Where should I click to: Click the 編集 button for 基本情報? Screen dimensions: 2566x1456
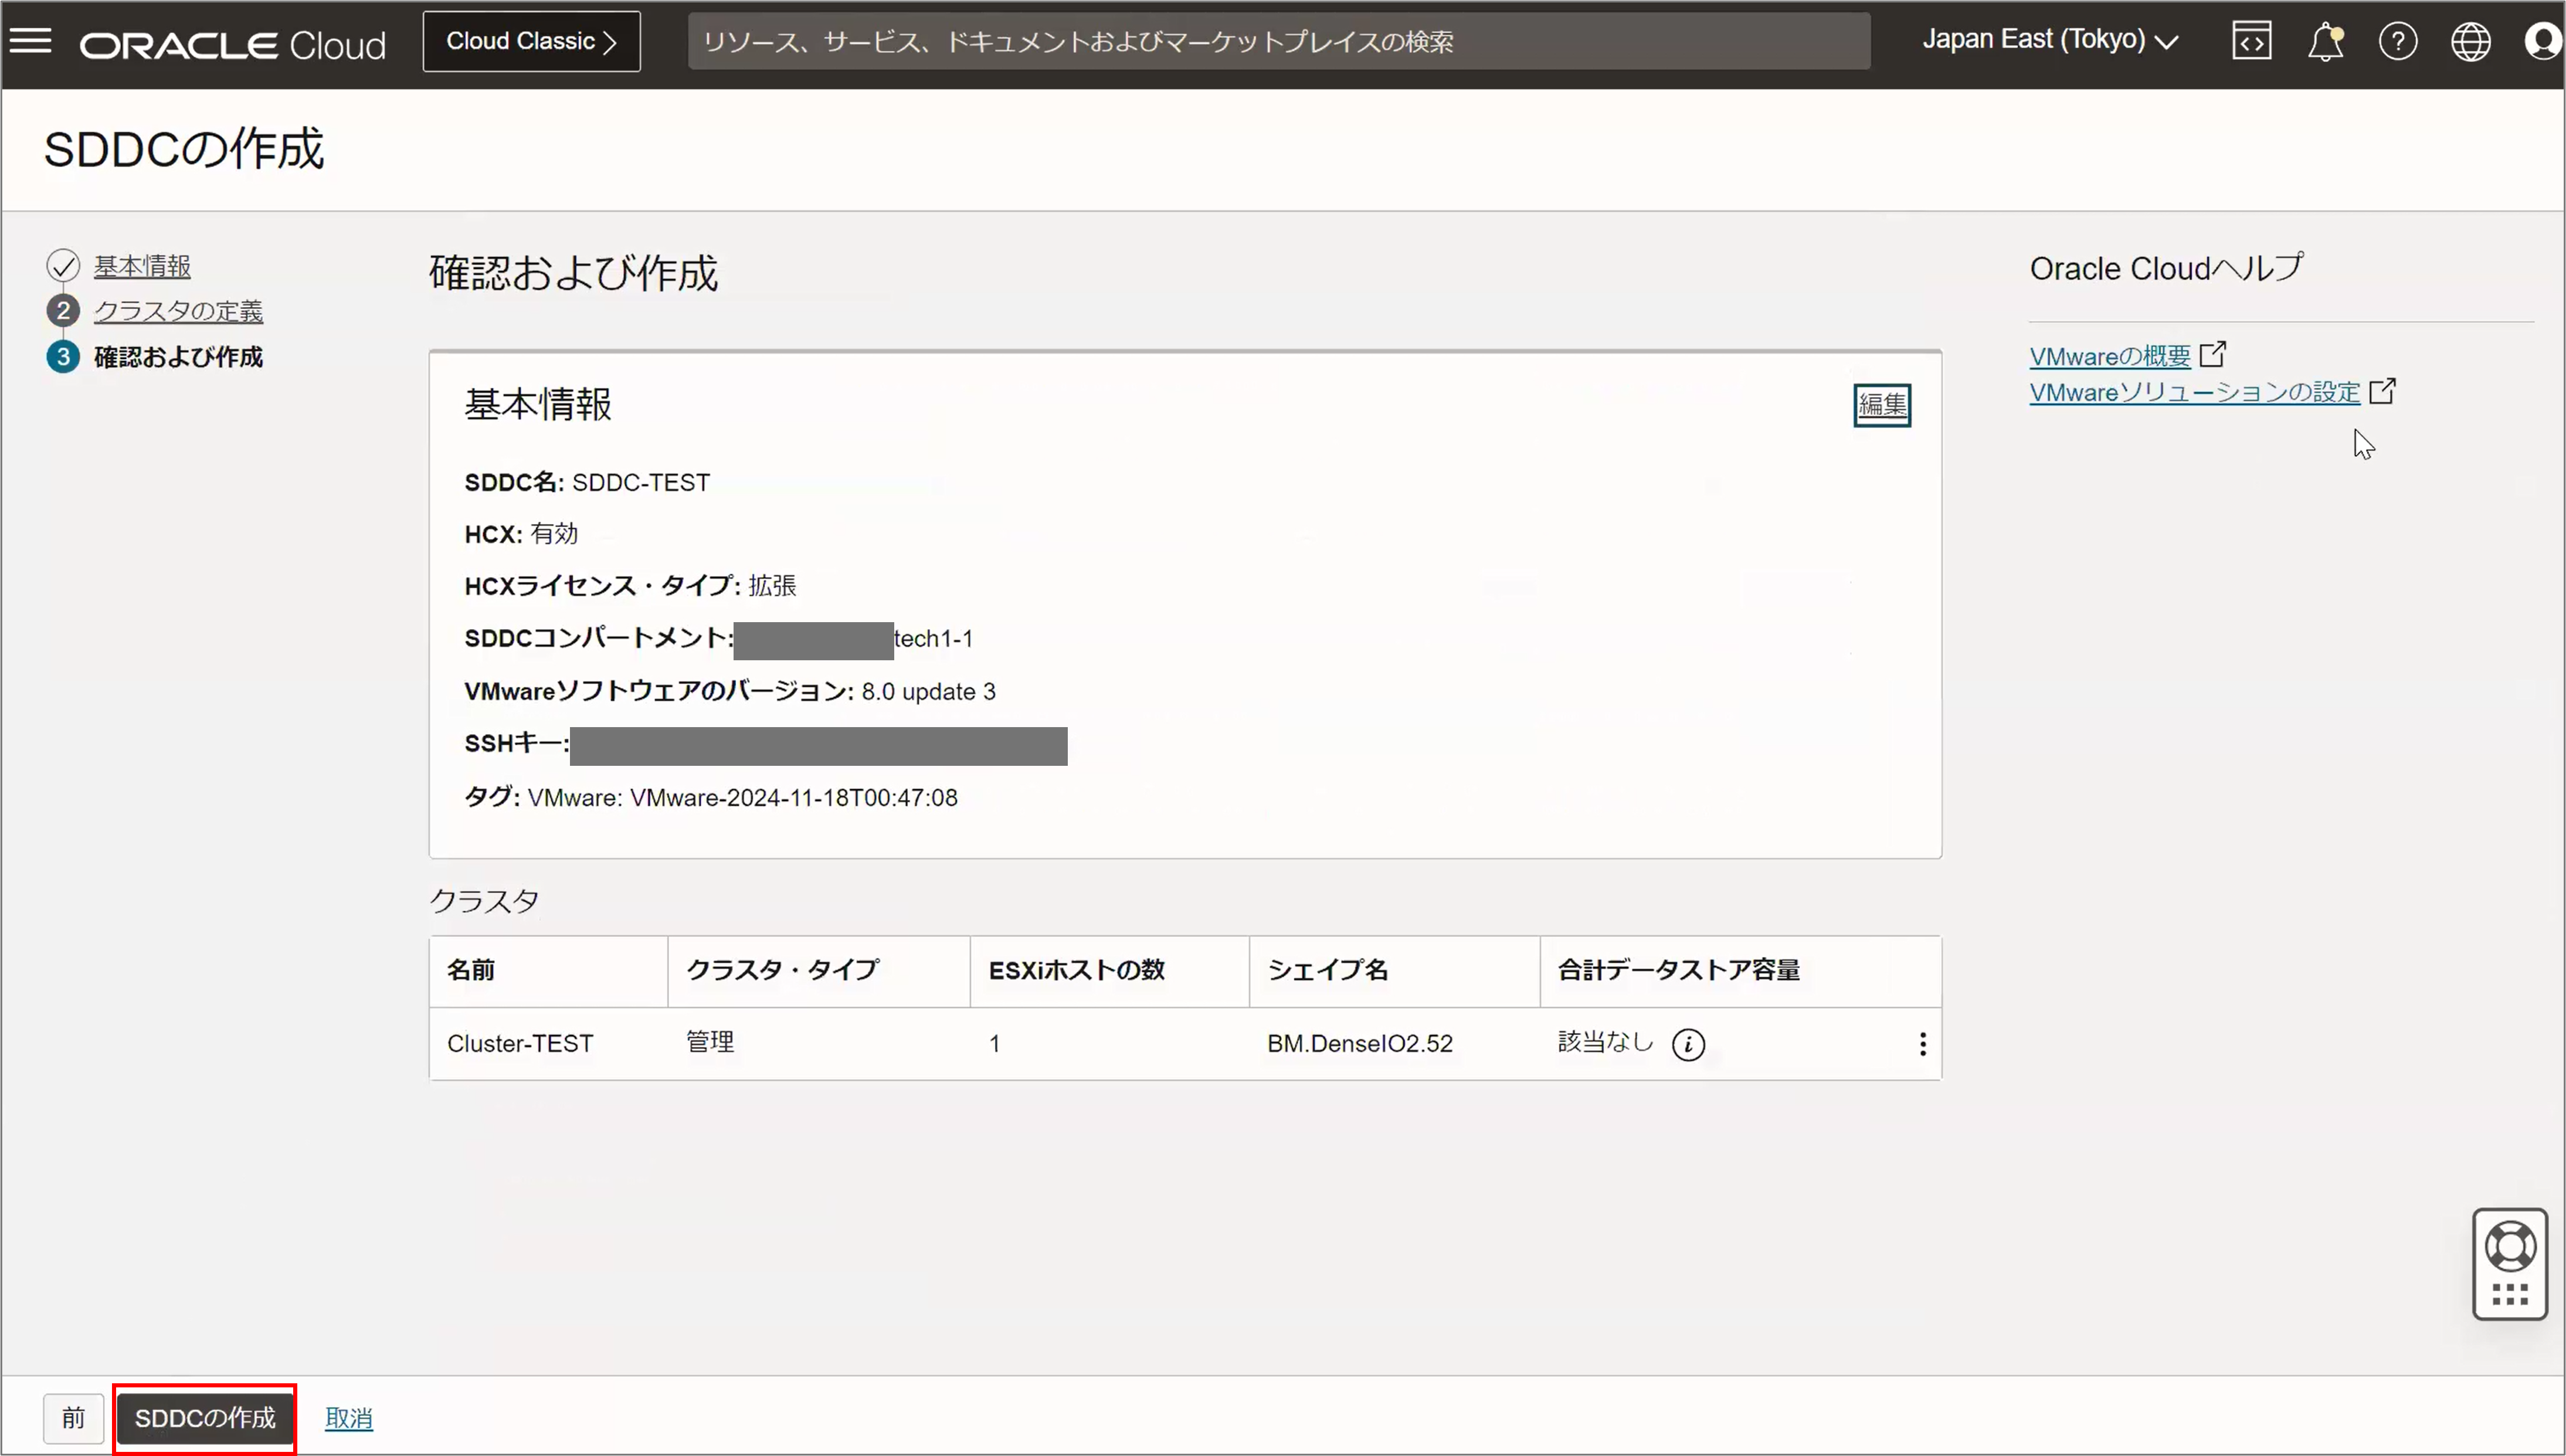coord(1882,405)
